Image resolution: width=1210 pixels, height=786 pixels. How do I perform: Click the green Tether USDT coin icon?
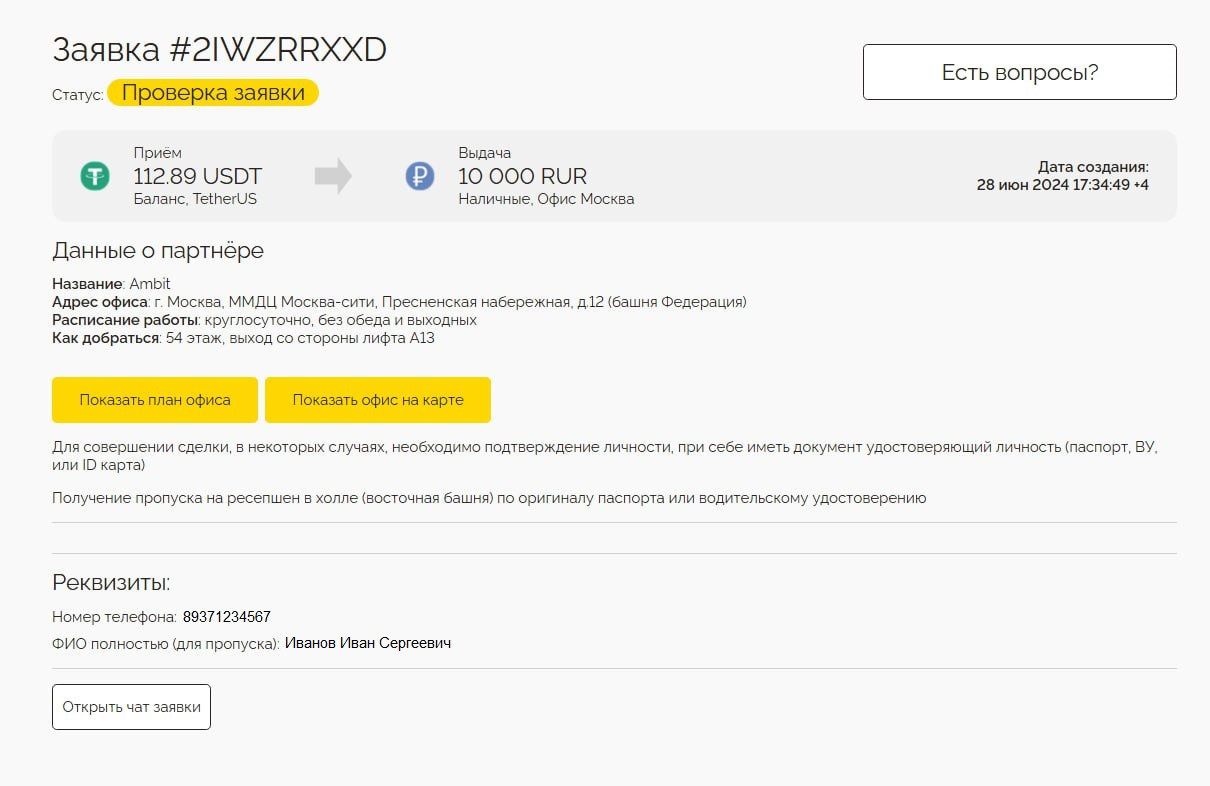(x=95, y=177)
